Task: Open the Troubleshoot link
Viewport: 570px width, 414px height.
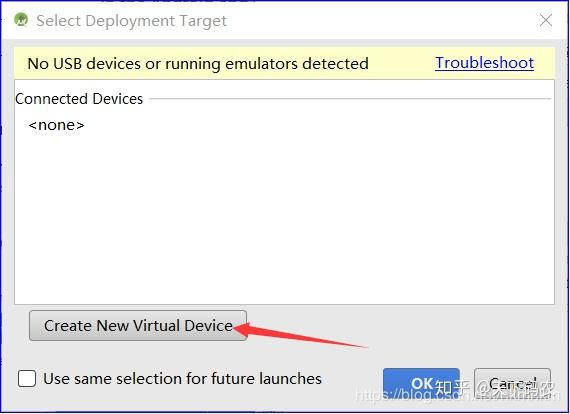Action: [x=484, y=63]
